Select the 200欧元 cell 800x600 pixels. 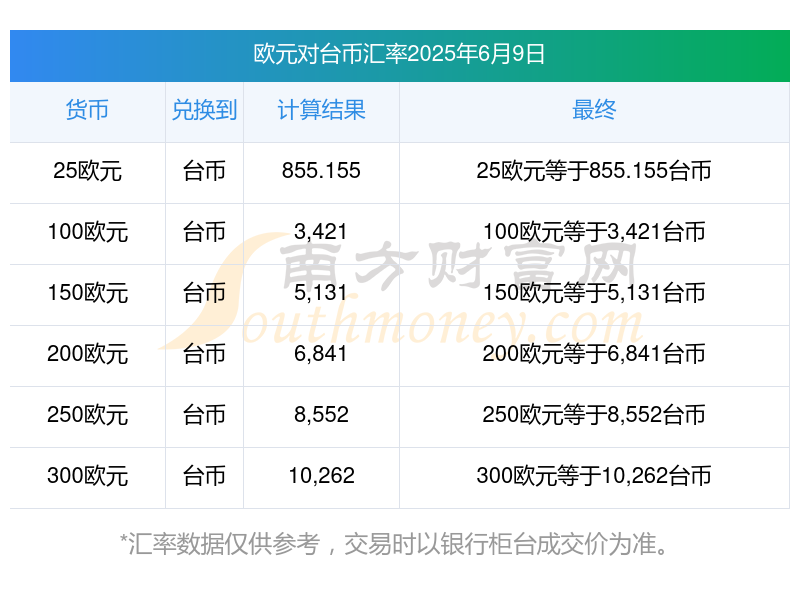(87, 354)
